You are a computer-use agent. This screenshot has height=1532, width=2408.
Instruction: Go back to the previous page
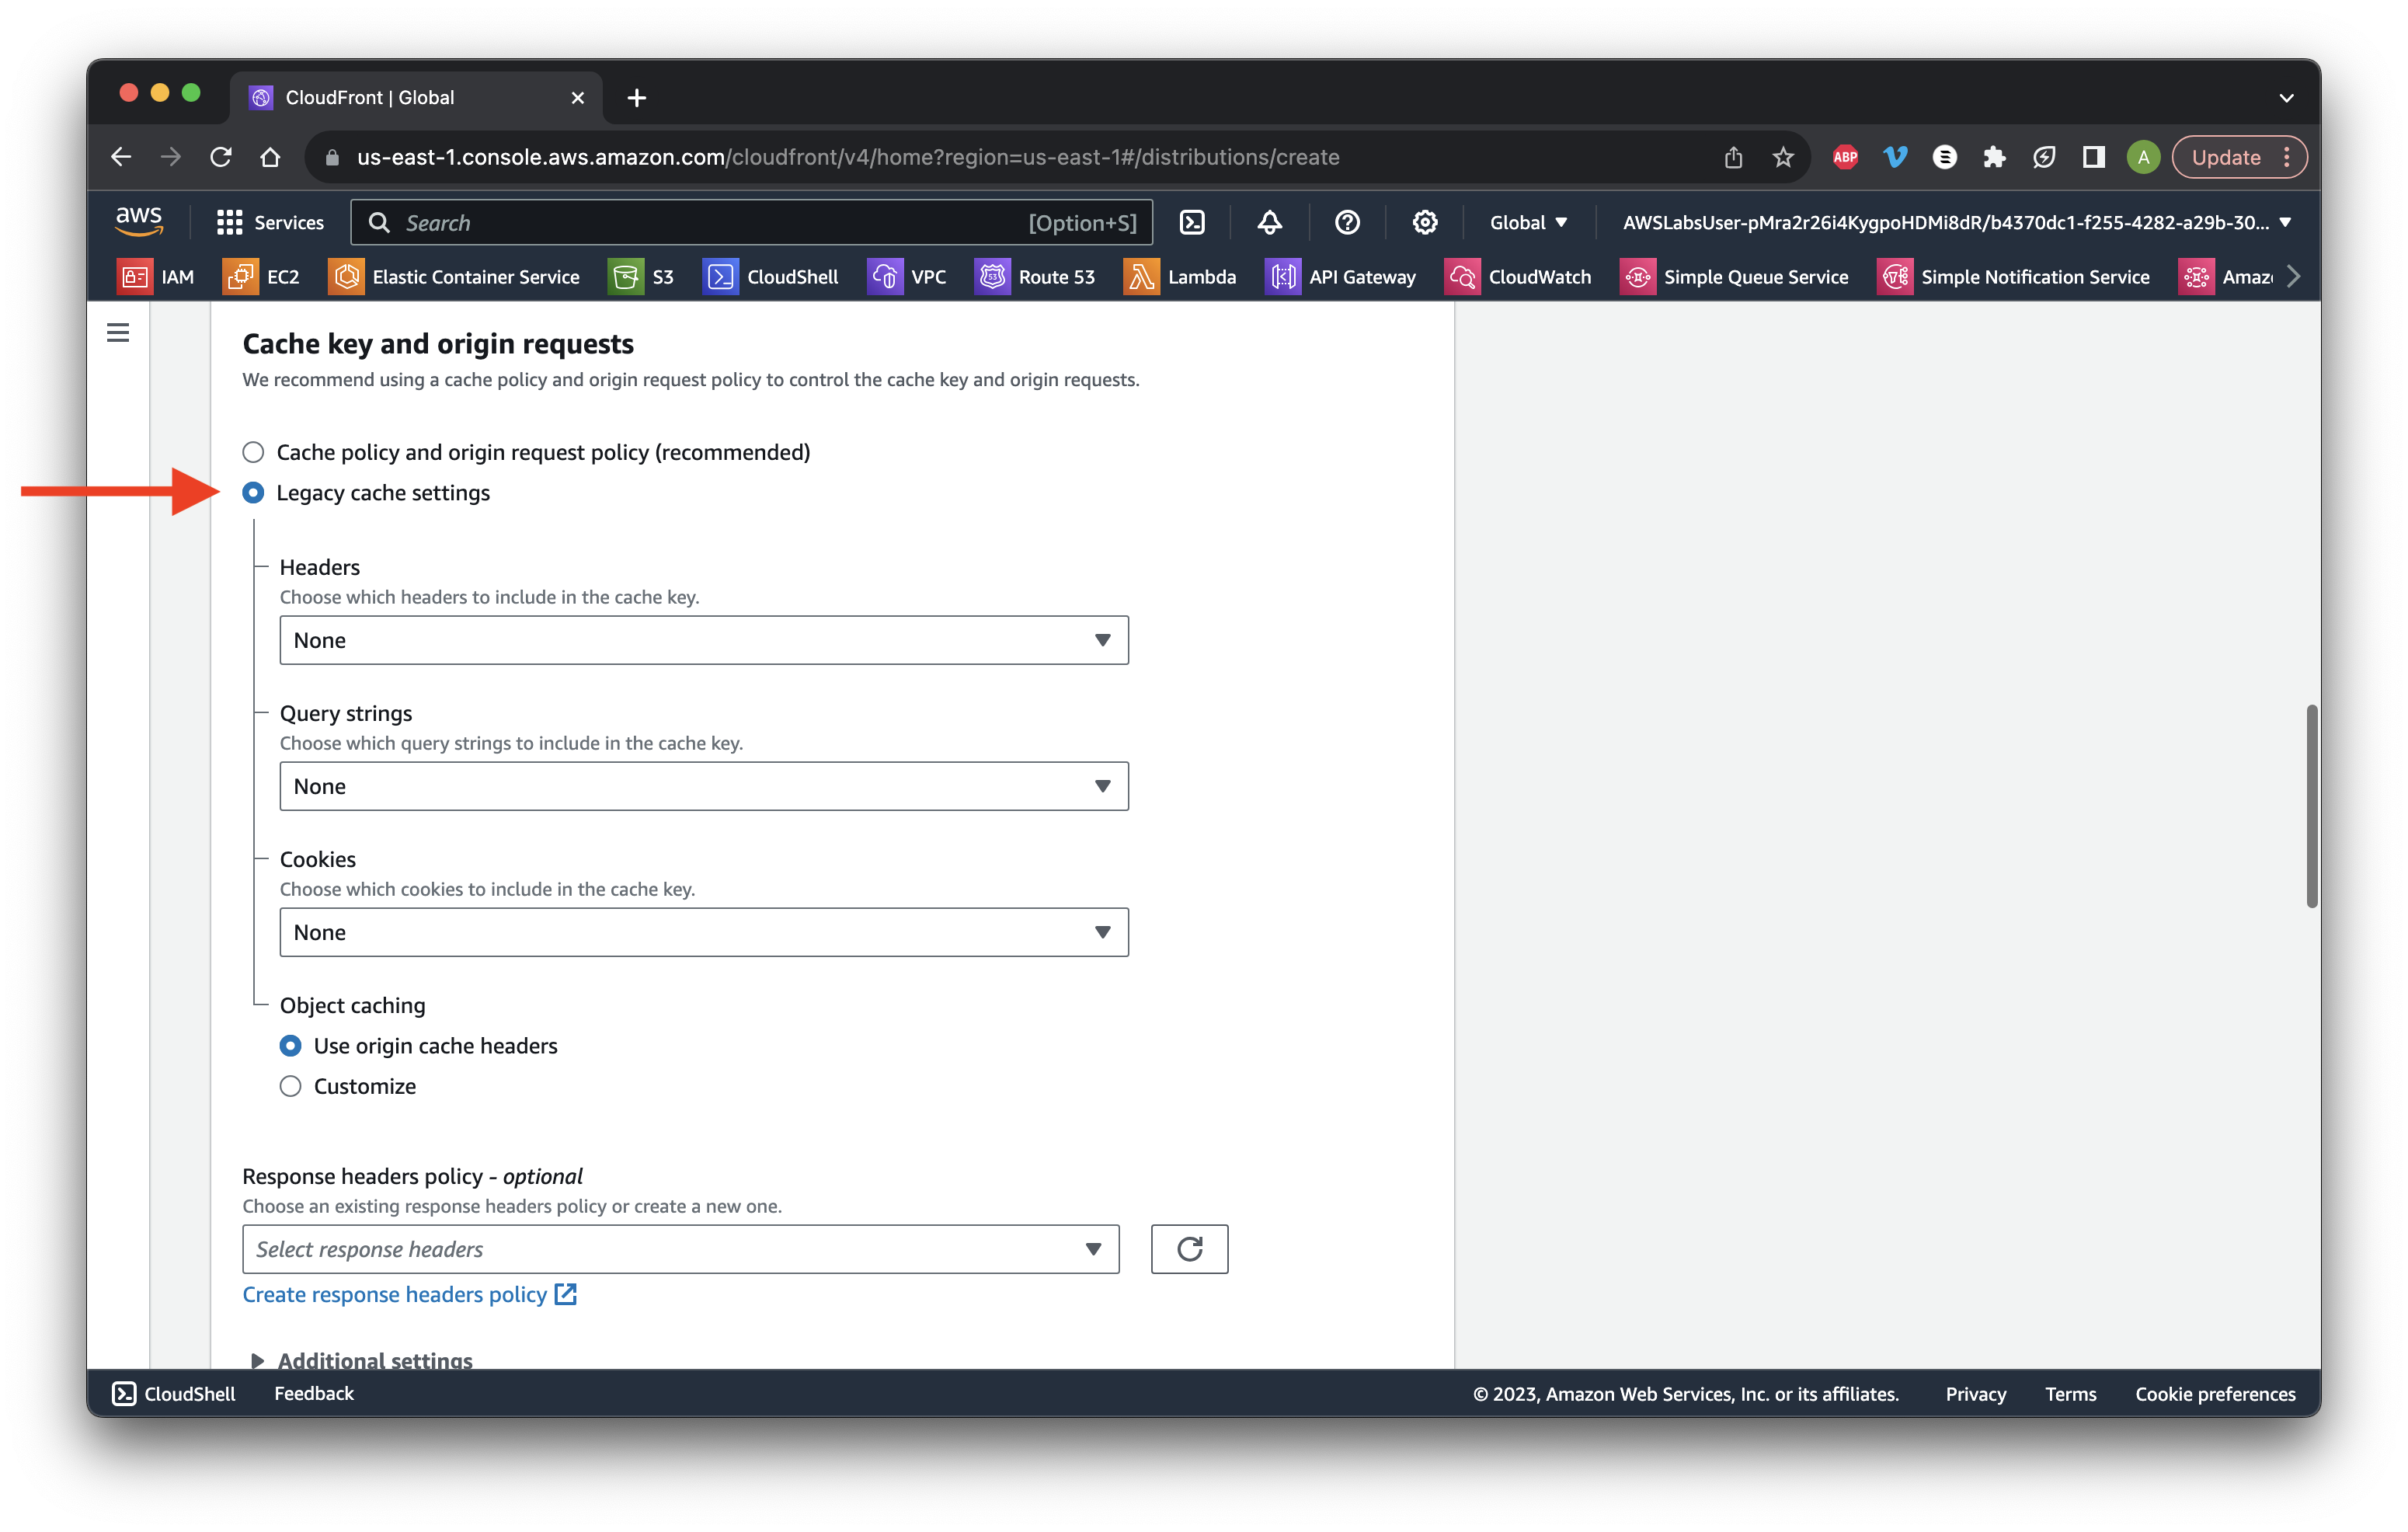pos(121,157)
